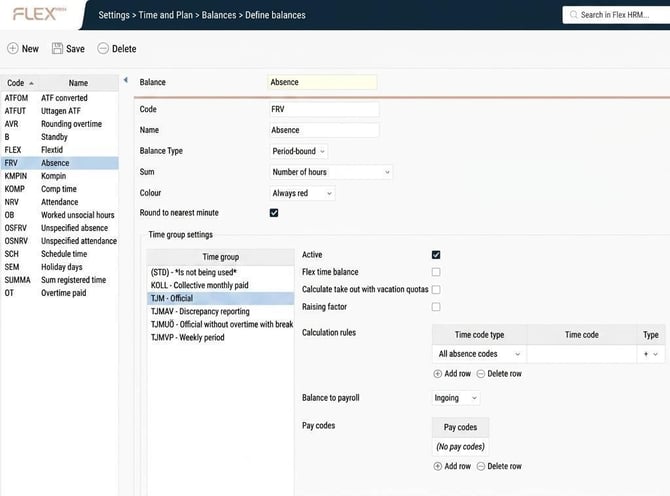
Task: Click the Name field with Absence
Action: coord(324,130)
